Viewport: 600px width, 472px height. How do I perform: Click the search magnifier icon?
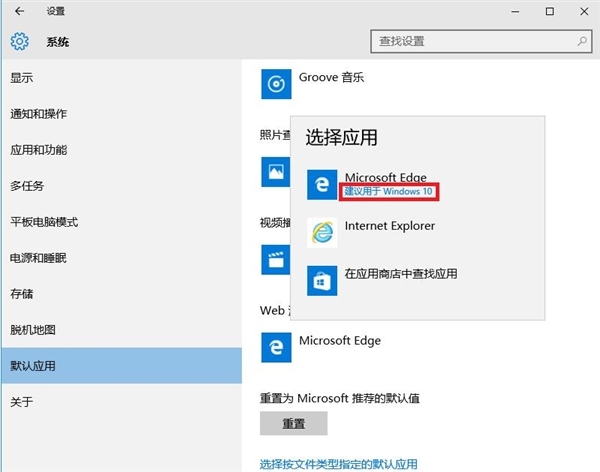(581, 42)
